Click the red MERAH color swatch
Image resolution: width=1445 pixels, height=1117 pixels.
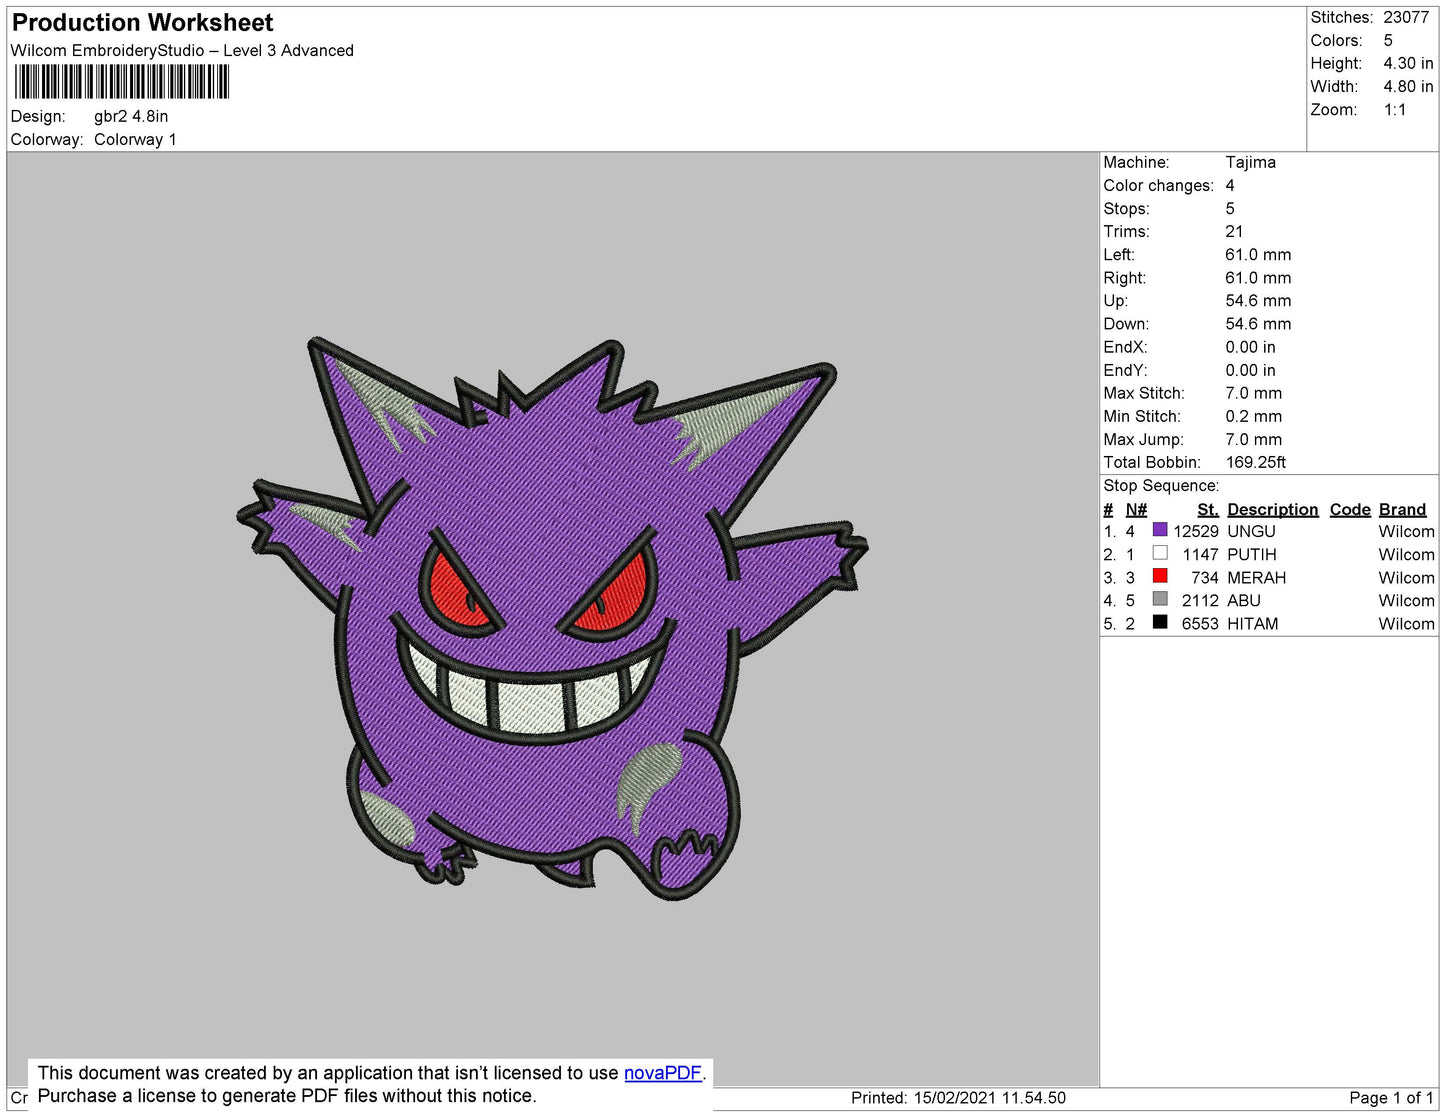tap(1160, 576)
